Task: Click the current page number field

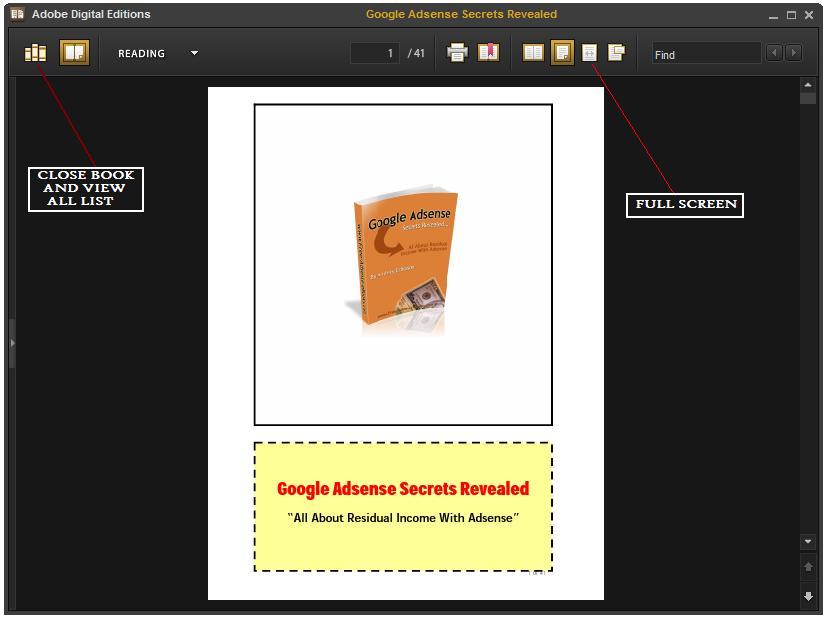Action: pos(375,53)
